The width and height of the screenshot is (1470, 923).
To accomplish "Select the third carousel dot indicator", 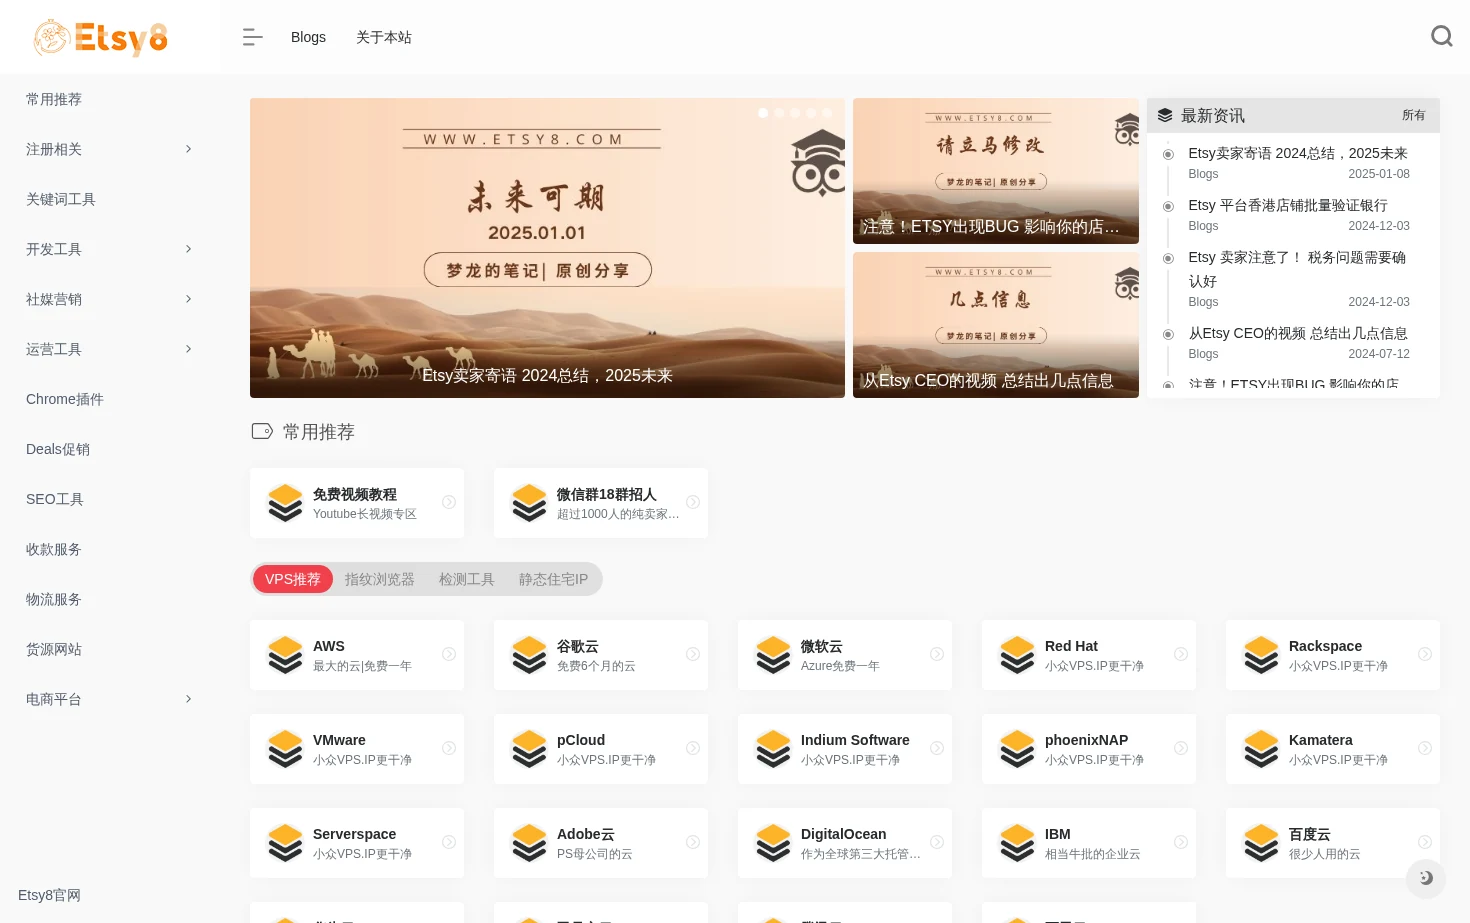I will click(x=795, y=113).
